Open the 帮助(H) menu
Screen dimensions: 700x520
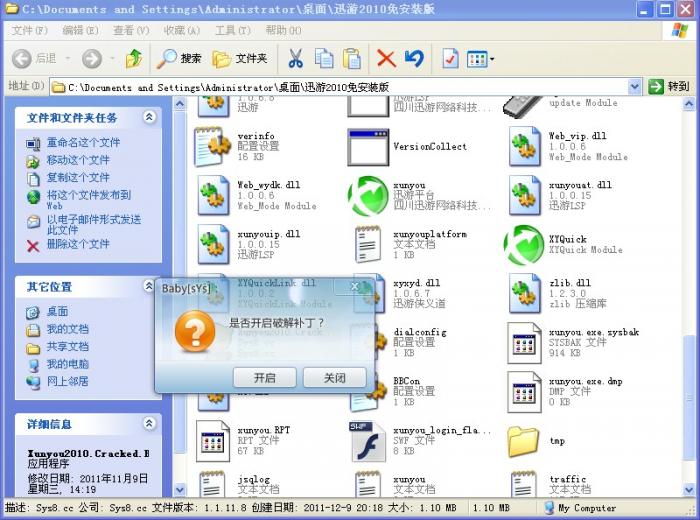point(283,30)
